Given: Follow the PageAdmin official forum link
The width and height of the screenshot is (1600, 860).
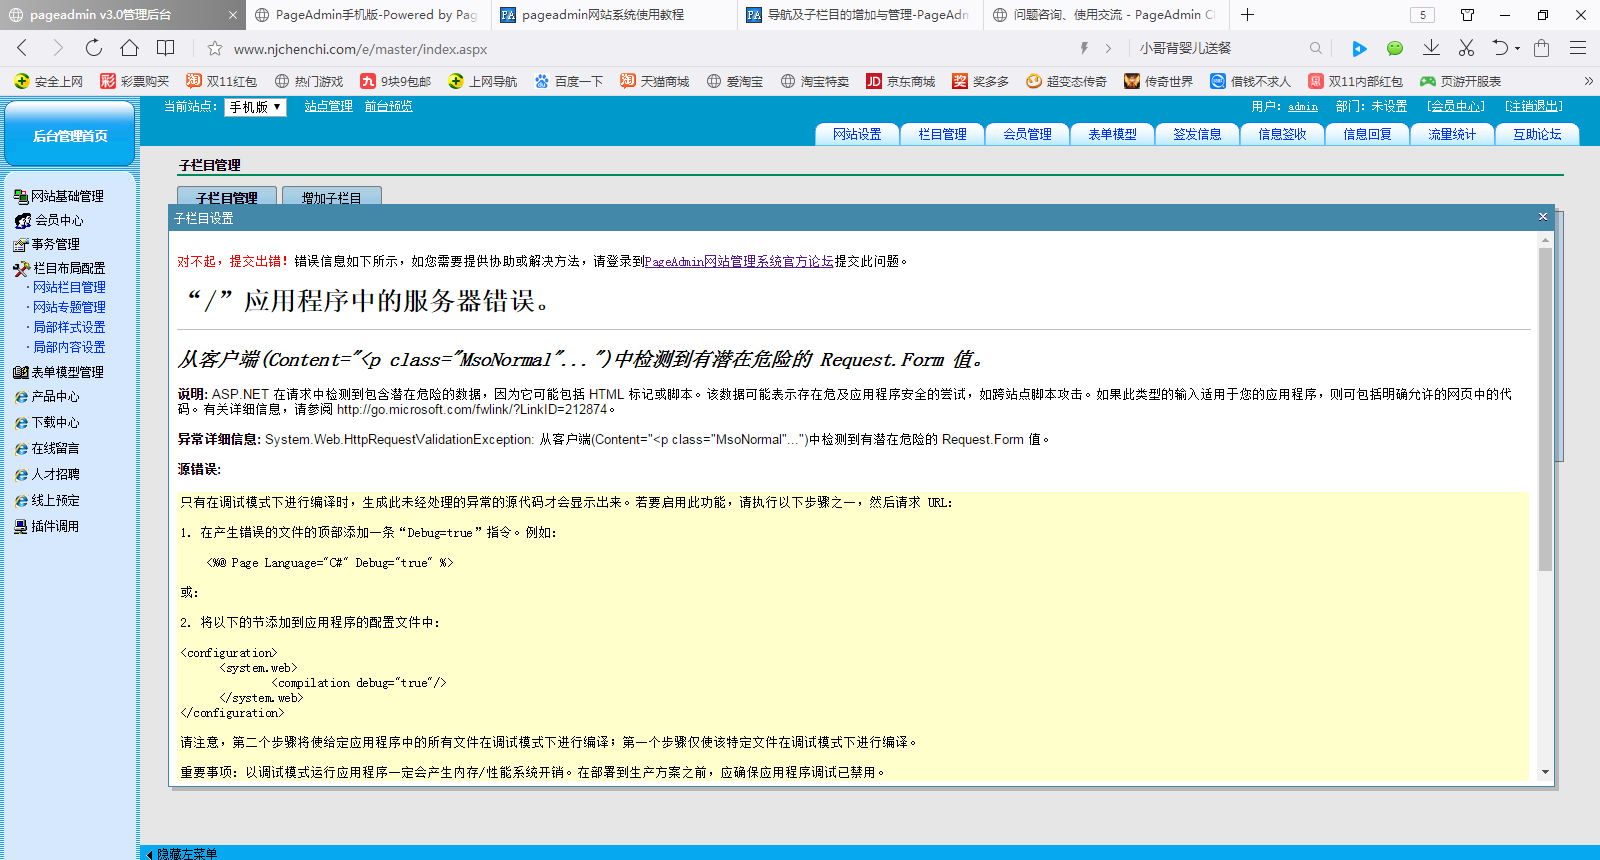Looking at the screenshot, I should [x=739, y=261].
